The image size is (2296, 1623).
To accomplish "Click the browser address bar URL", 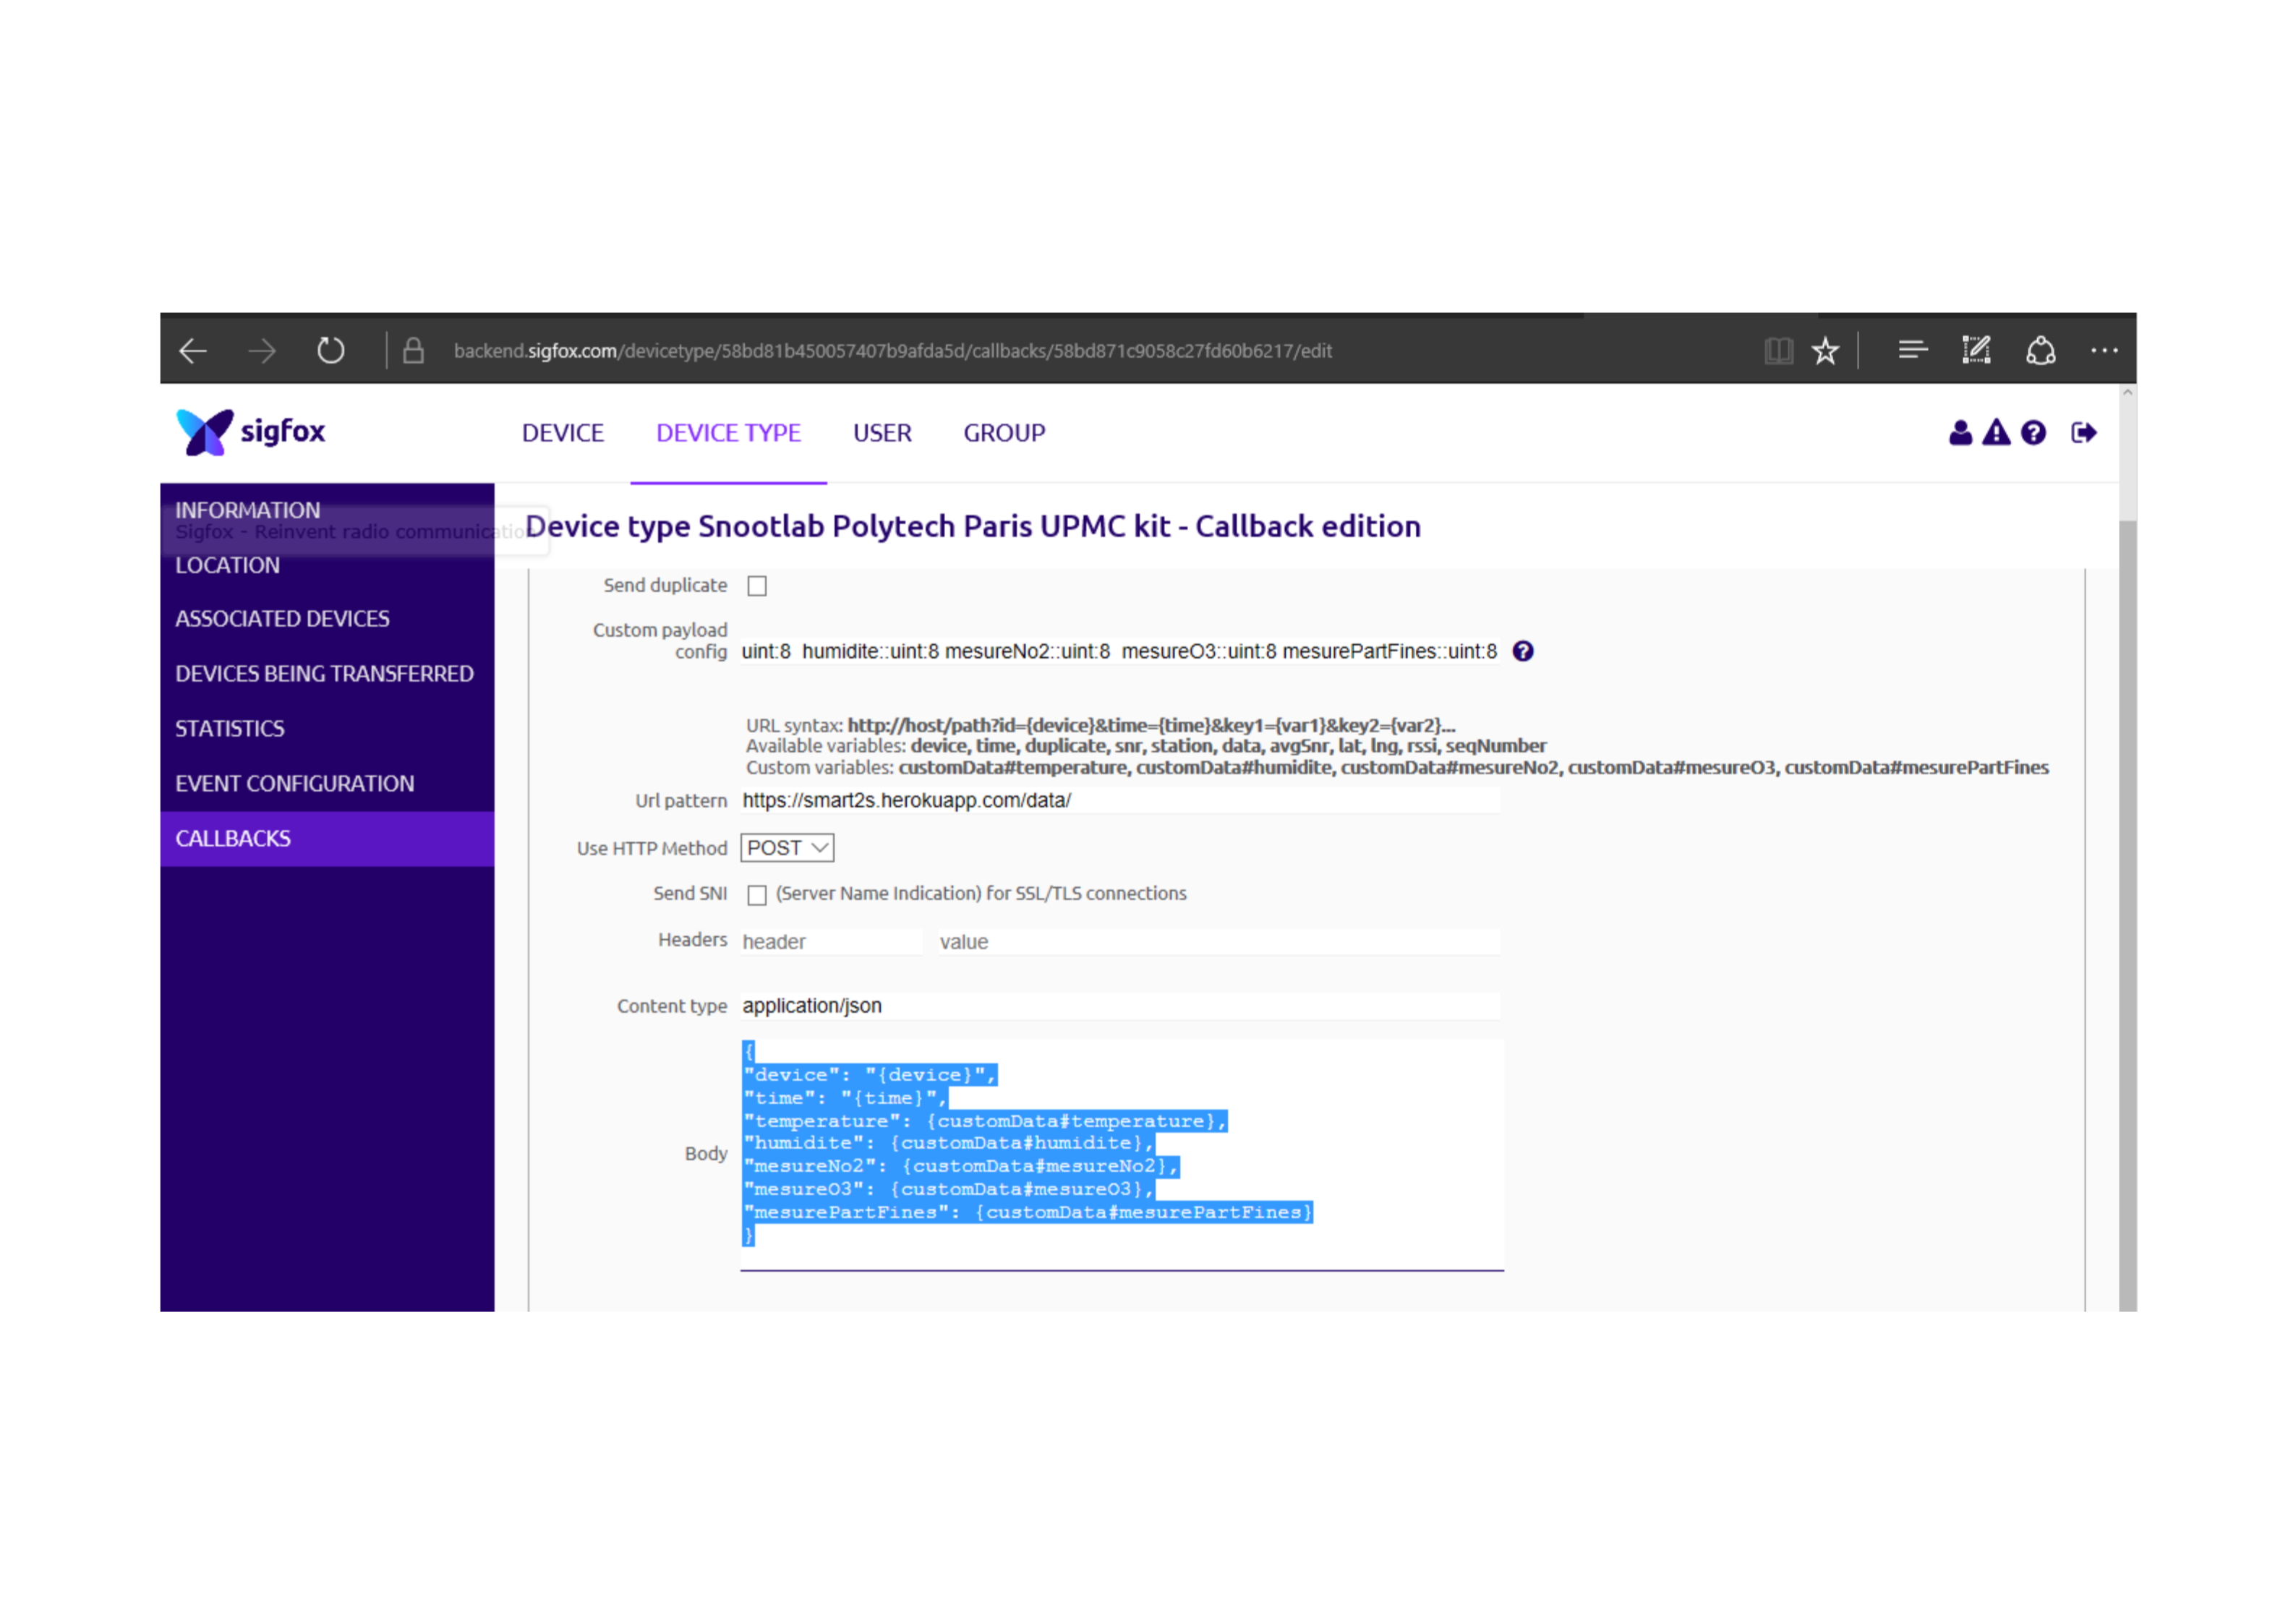I will pos(892,351).
